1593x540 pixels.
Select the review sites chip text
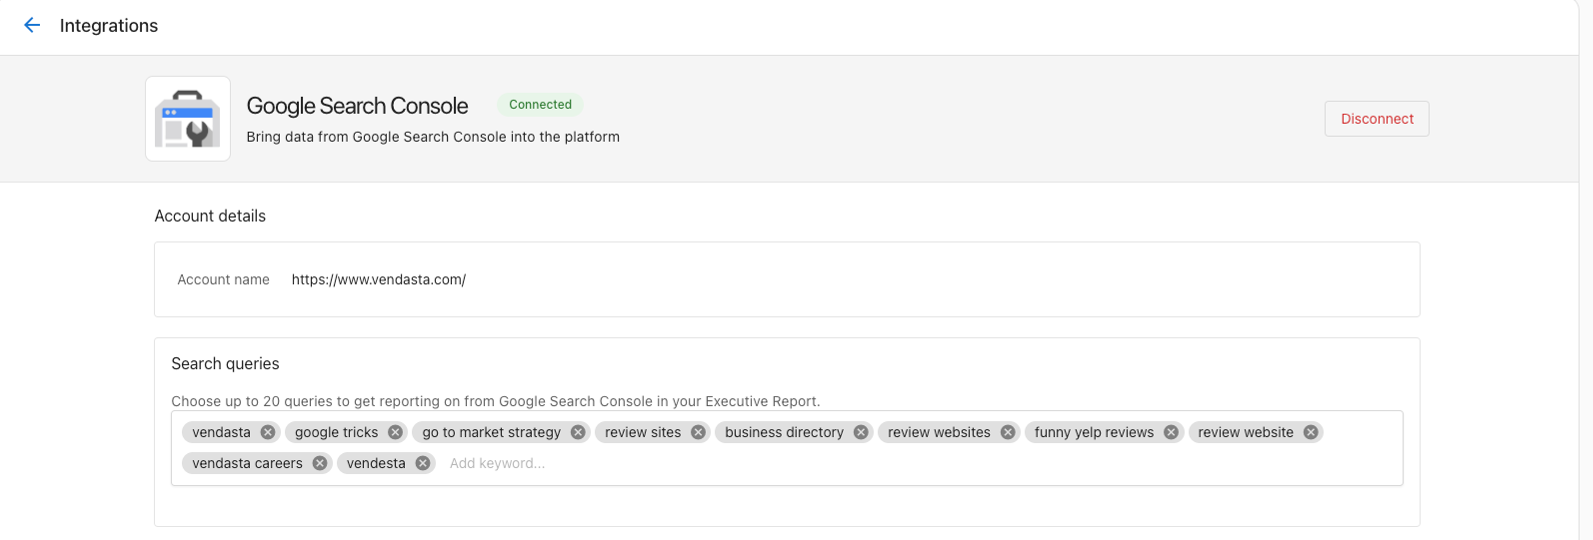[x=643, y=433]
